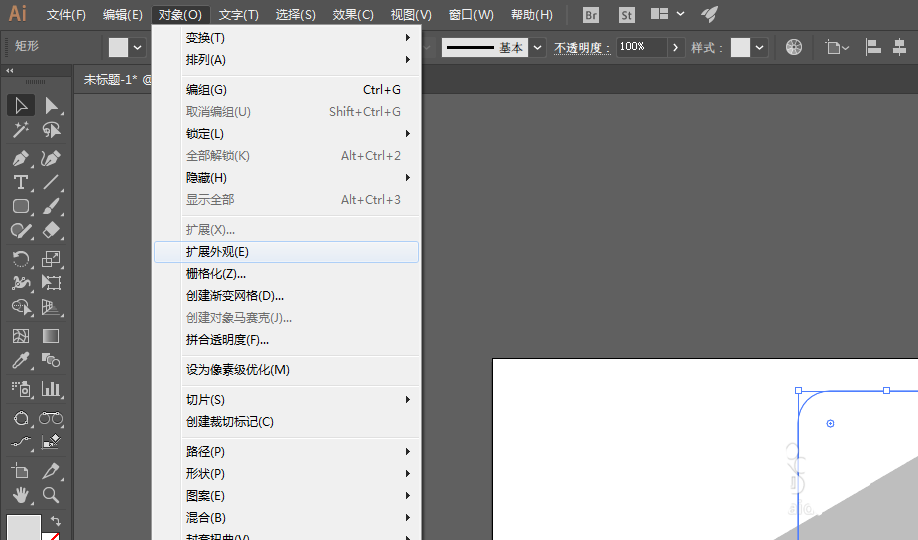Select the Lasso tool
This screenshot has height=540, width=918.
pyautogui.click(x=51, y=129)
